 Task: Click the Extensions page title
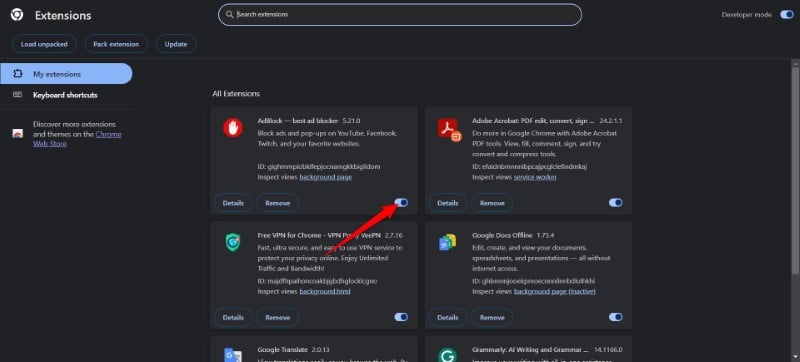tap(63, 16)
